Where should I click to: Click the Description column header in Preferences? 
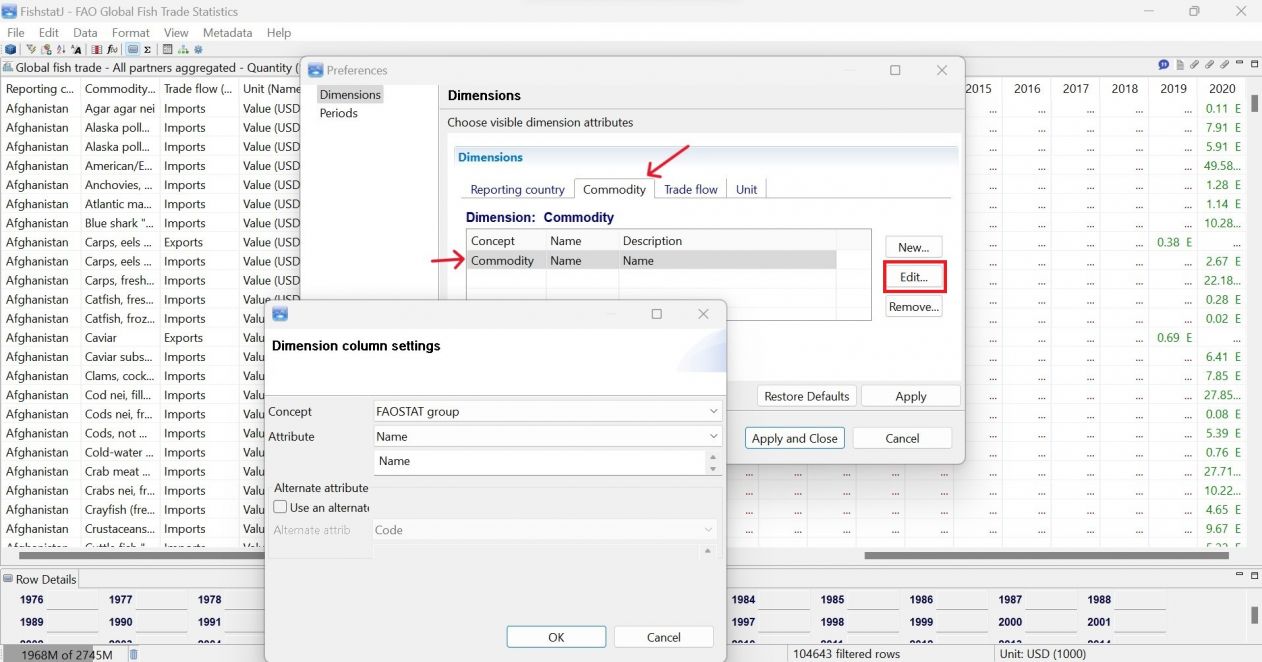pos(727,241)
